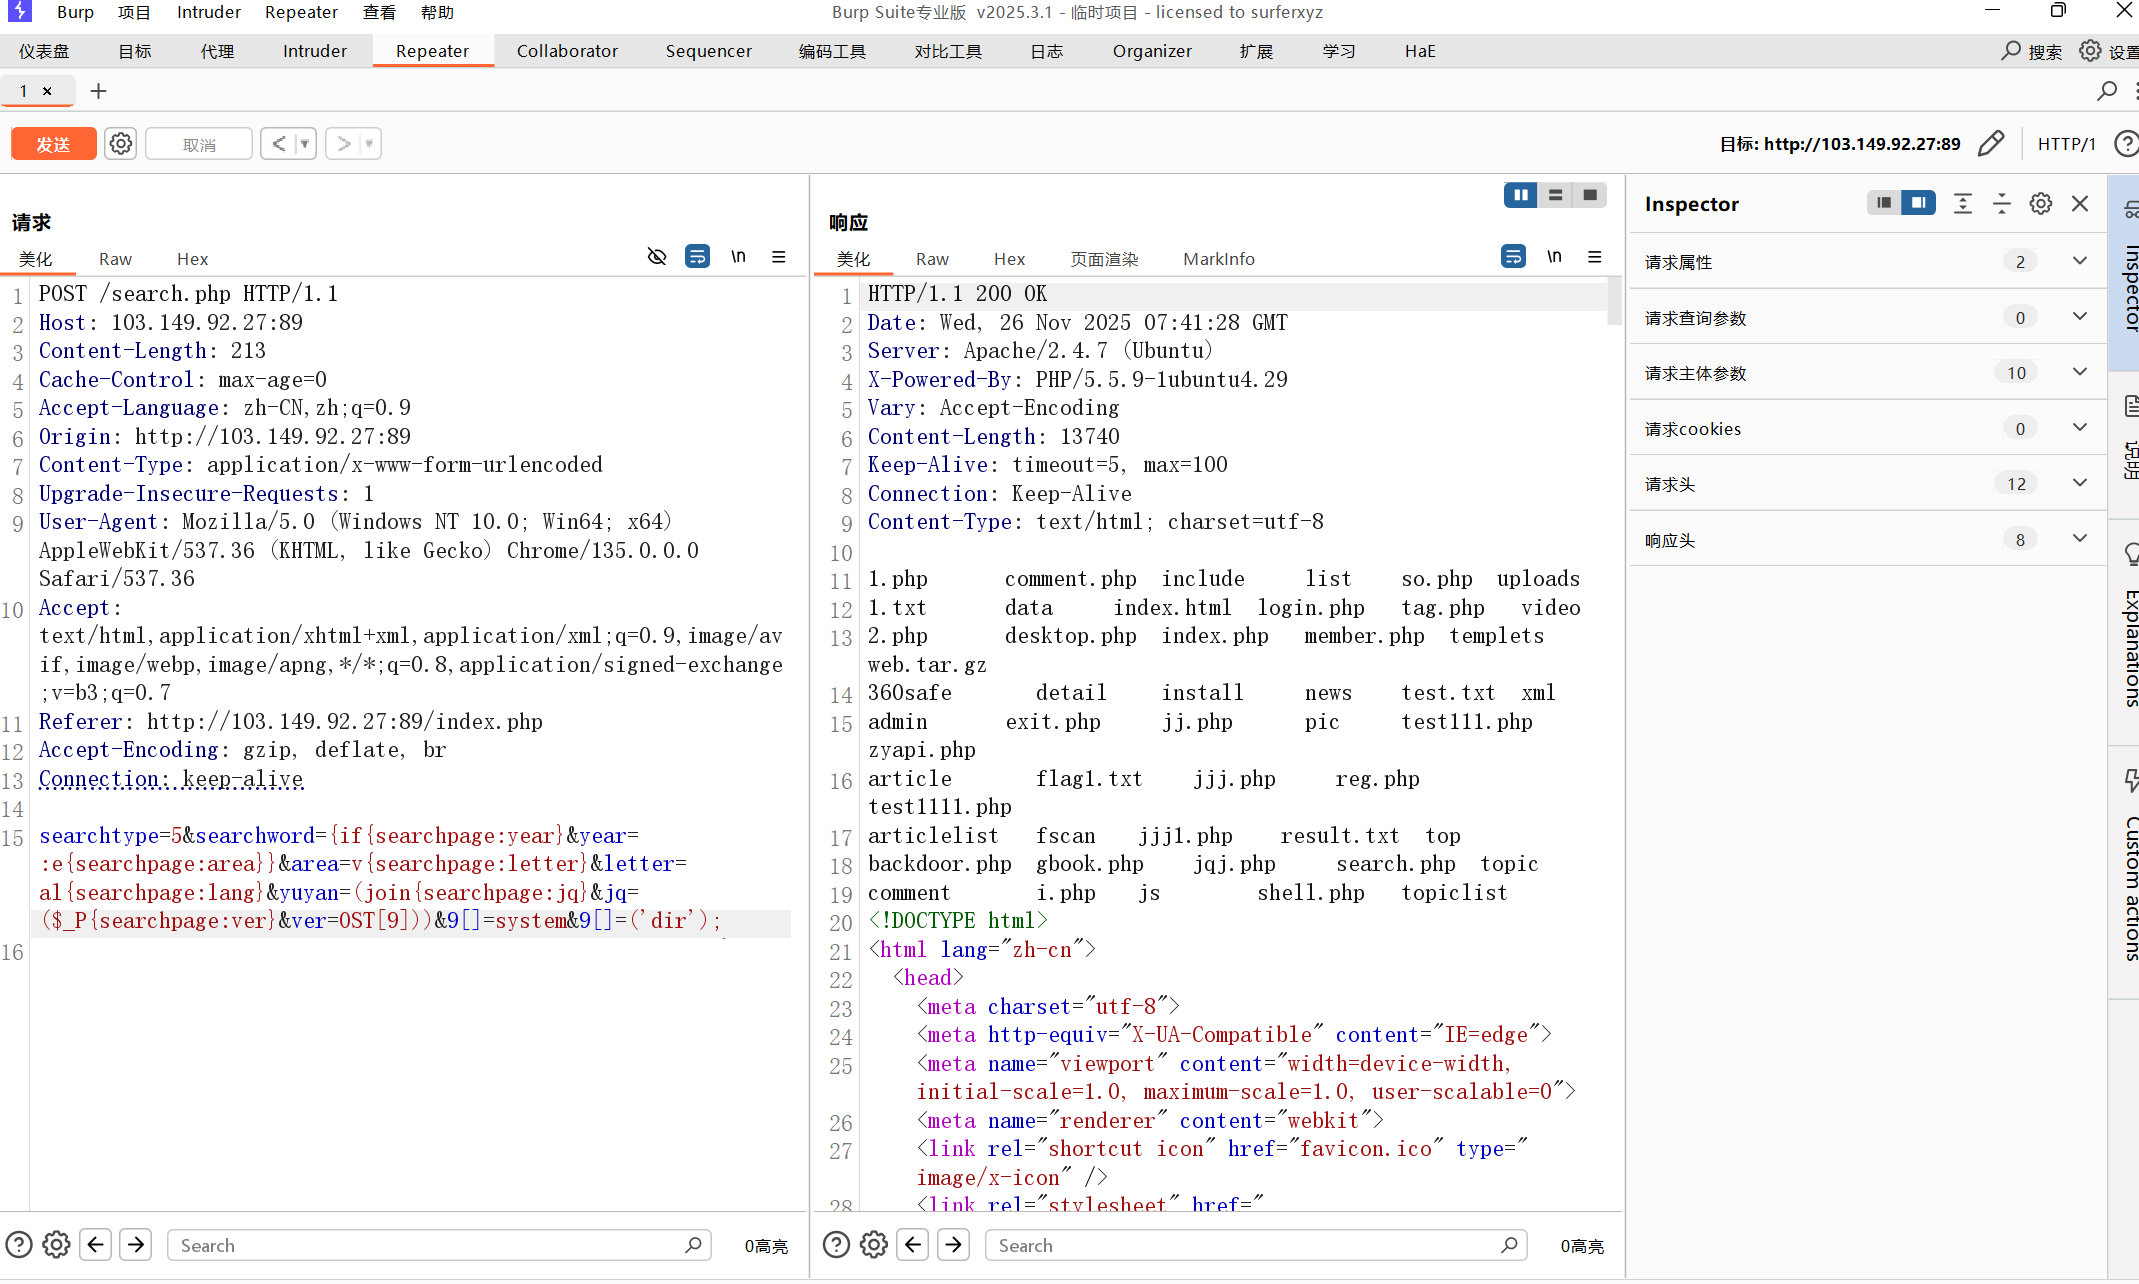Open history dropdown arrow next to back button
The height and width of the screenshot is (1284, 2139).
(304, 144)
